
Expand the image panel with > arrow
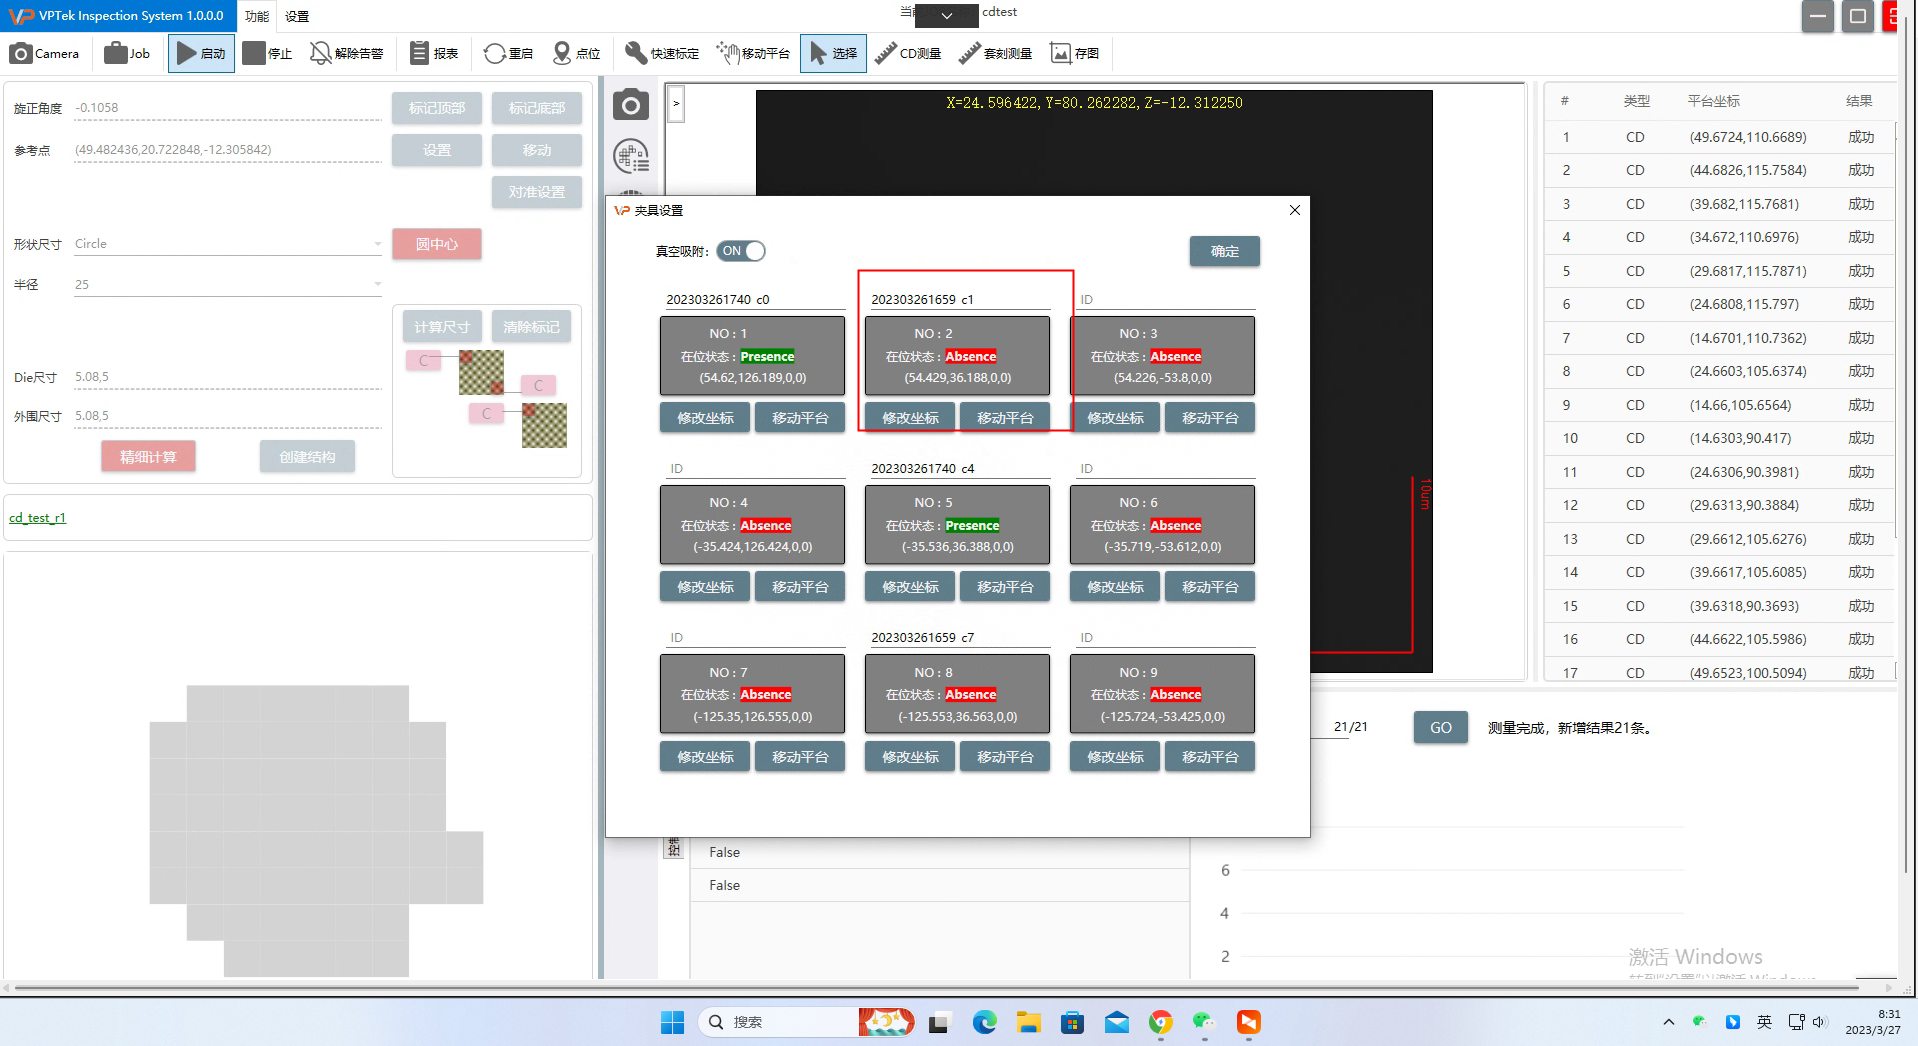point(676,104)
